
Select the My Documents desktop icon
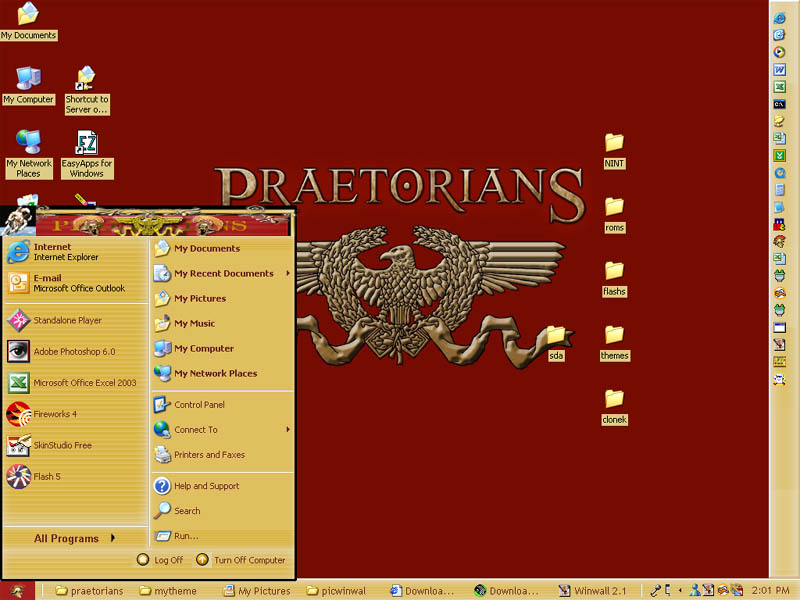tap(28, 21)
